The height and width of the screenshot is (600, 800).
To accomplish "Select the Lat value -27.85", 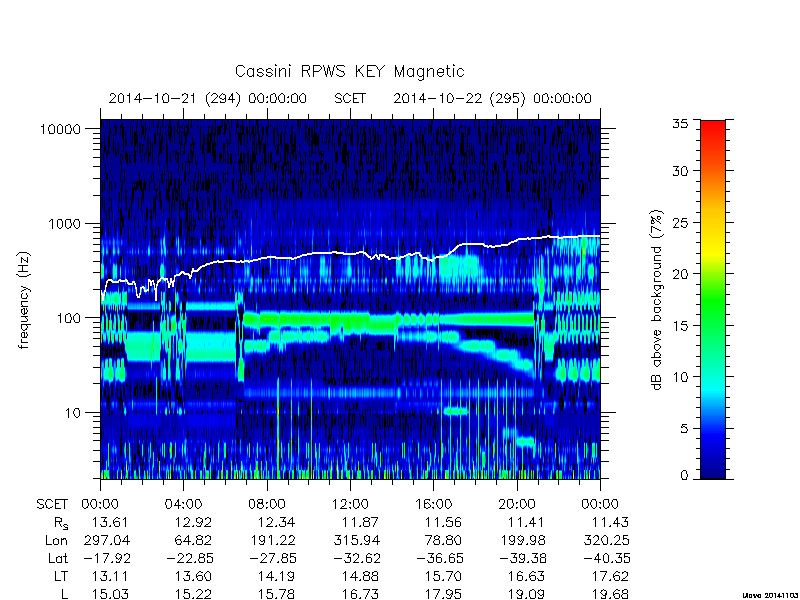I will (x=273, y=559).
